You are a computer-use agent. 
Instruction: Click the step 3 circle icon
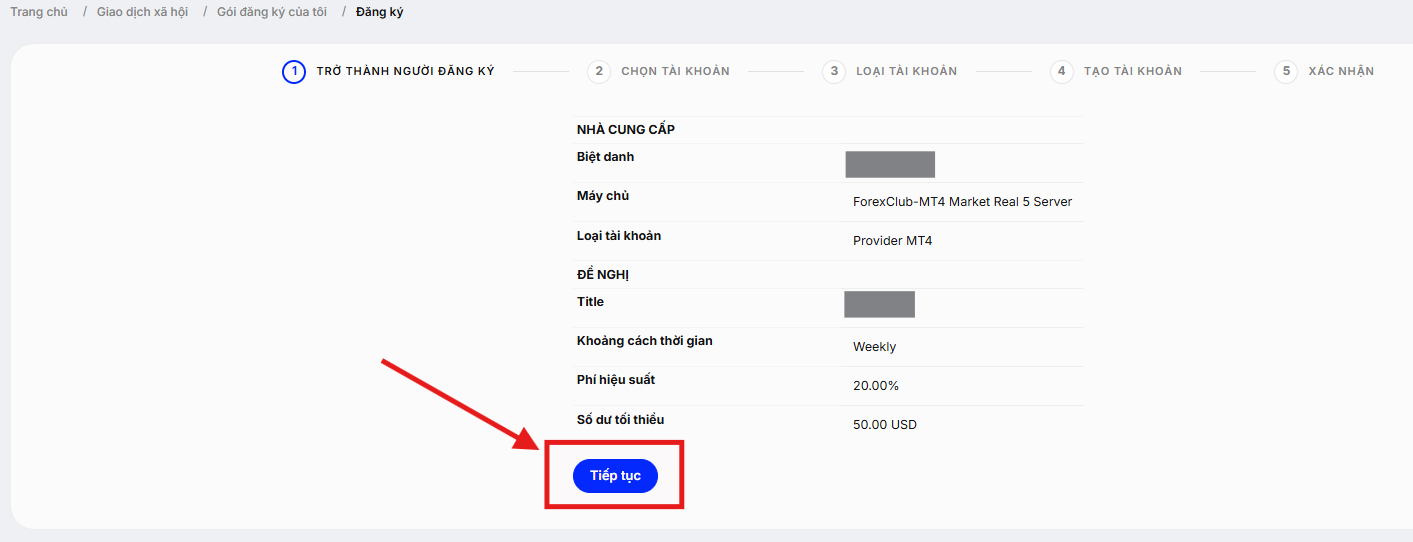click(834, 71)
